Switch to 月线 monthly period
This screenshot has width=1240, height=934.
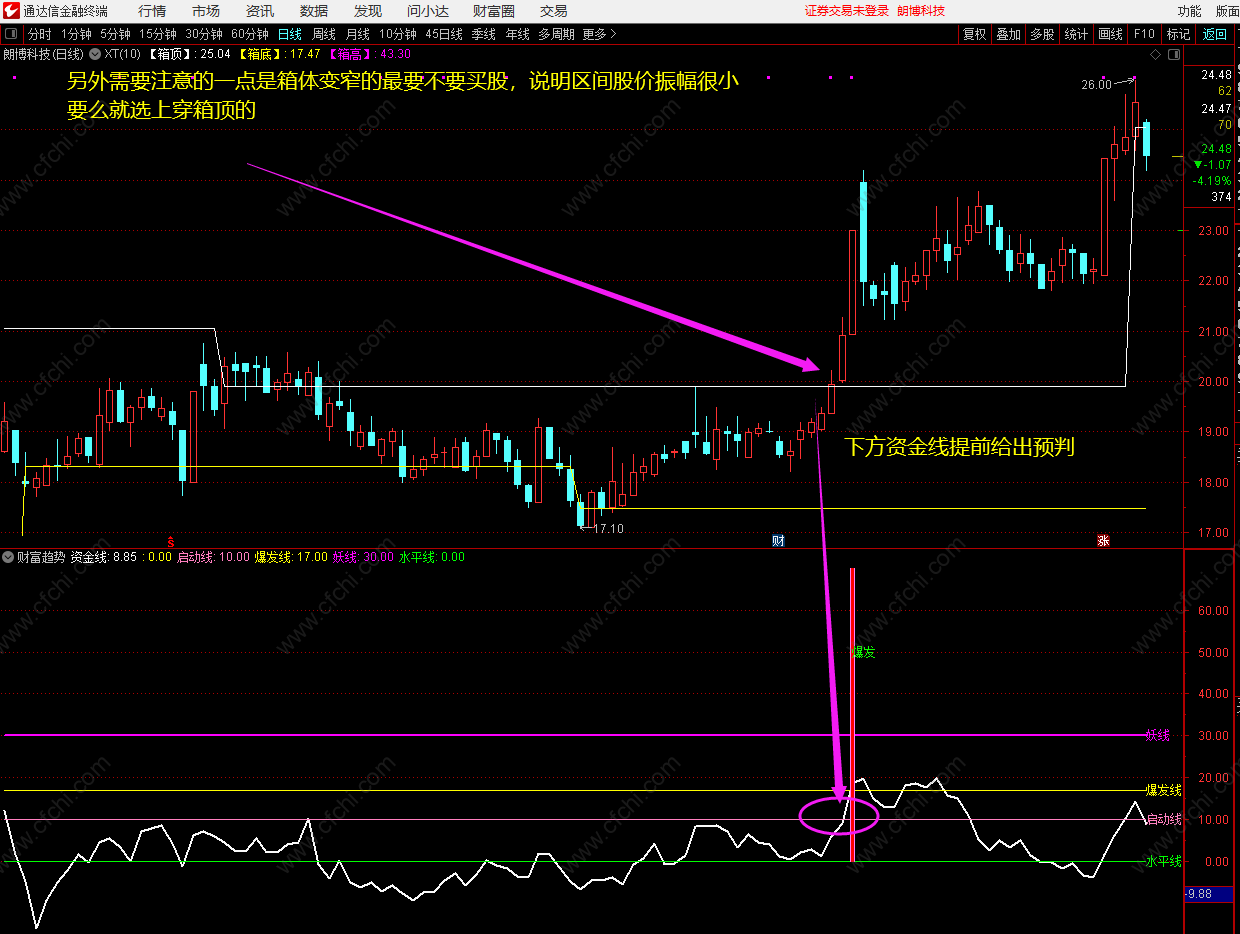(x=358, y=34)
